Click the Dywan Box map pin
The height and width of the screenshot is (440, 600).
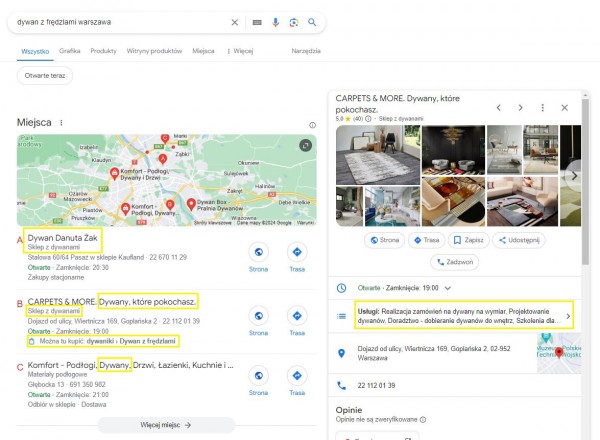coord(191,204)
